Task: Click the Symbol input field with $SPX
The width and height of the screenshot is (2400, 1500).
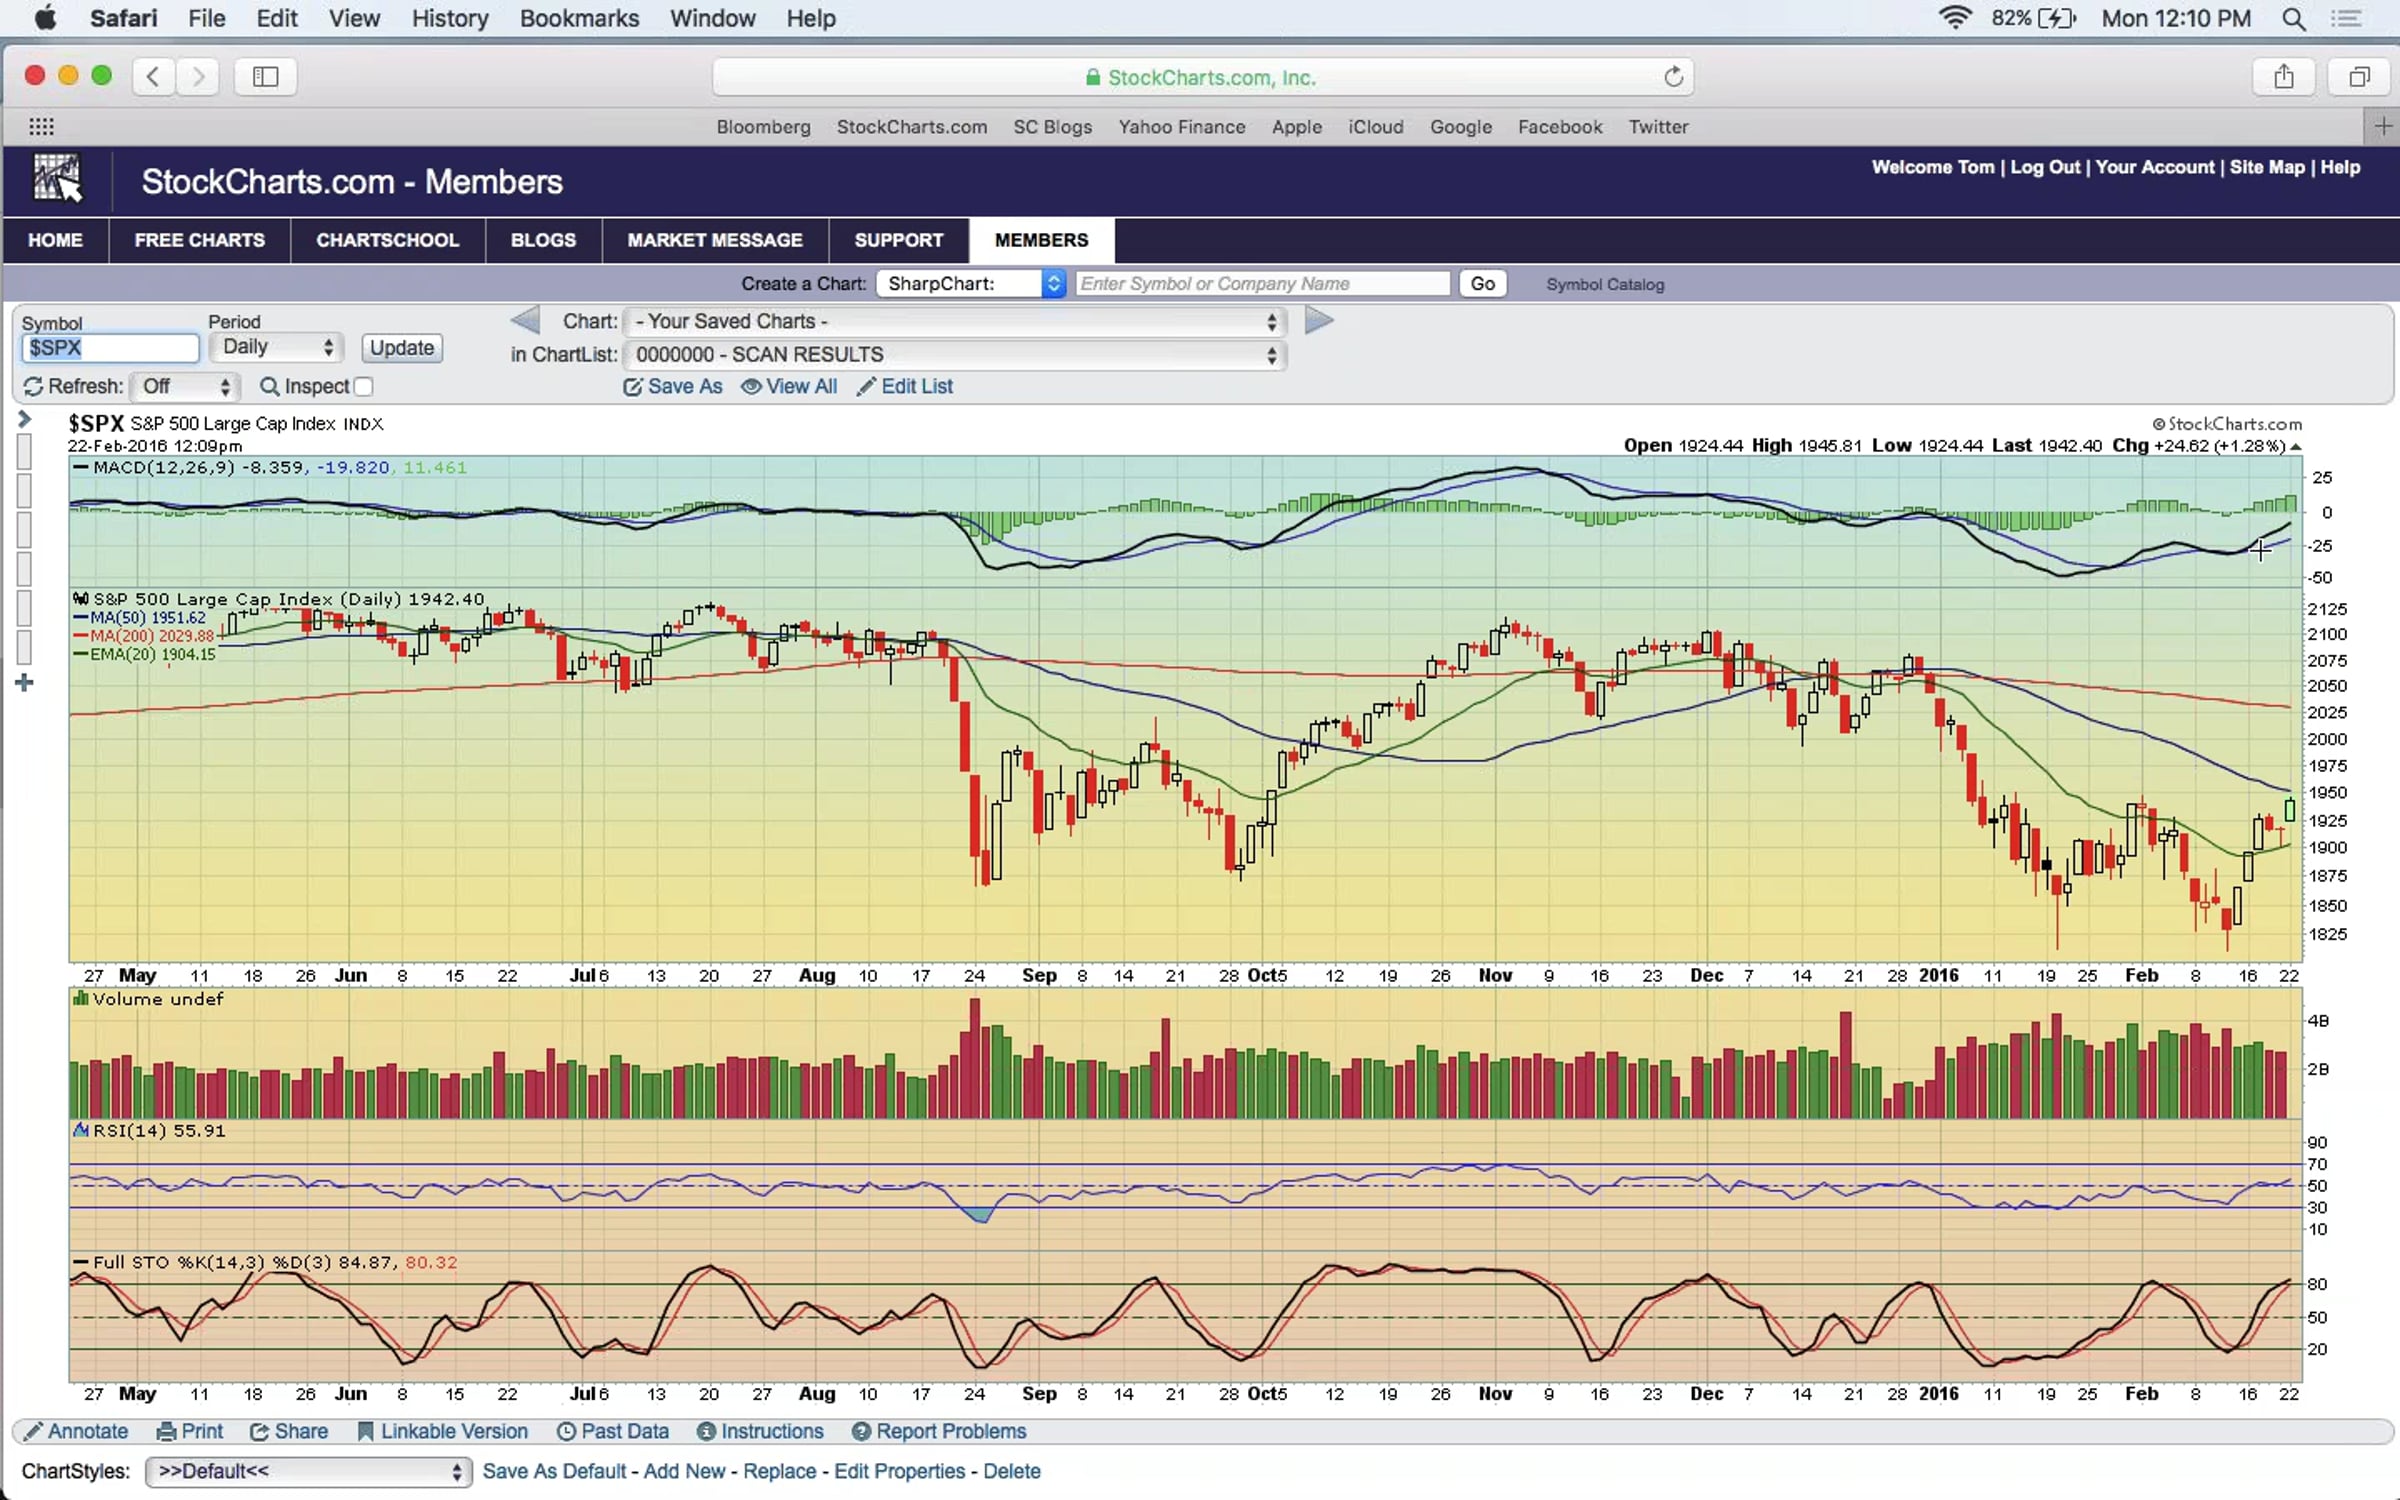Action: 110,348
